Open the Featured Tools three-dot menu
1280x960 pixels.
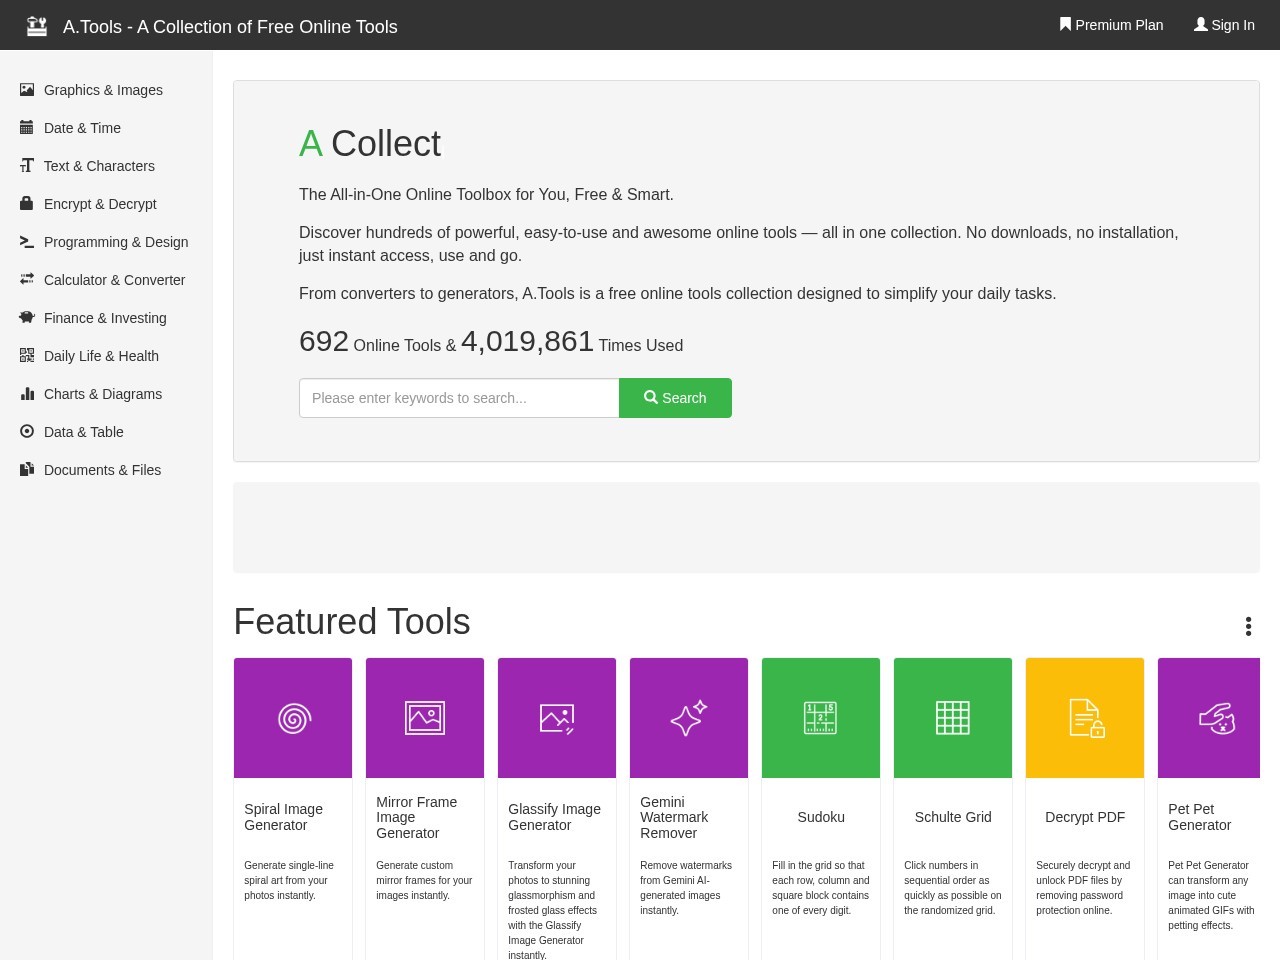pos(1248,626)
